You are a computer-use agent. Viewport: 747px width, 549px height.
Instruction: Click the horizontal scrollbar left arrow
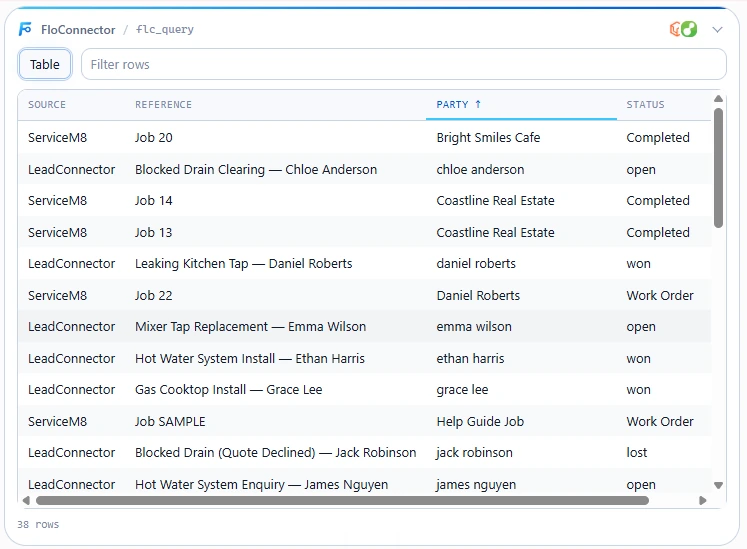pyautogui.click(x=26, y=500)
